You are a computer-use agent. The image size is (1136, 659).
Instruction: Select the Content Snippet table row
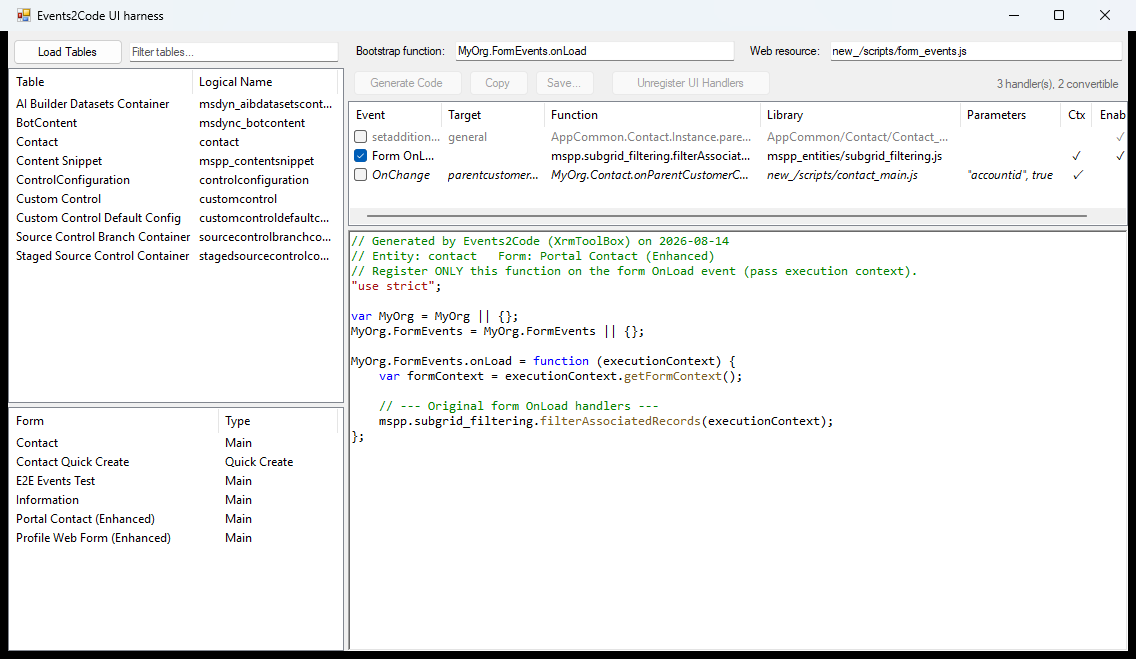coord(175,161)
